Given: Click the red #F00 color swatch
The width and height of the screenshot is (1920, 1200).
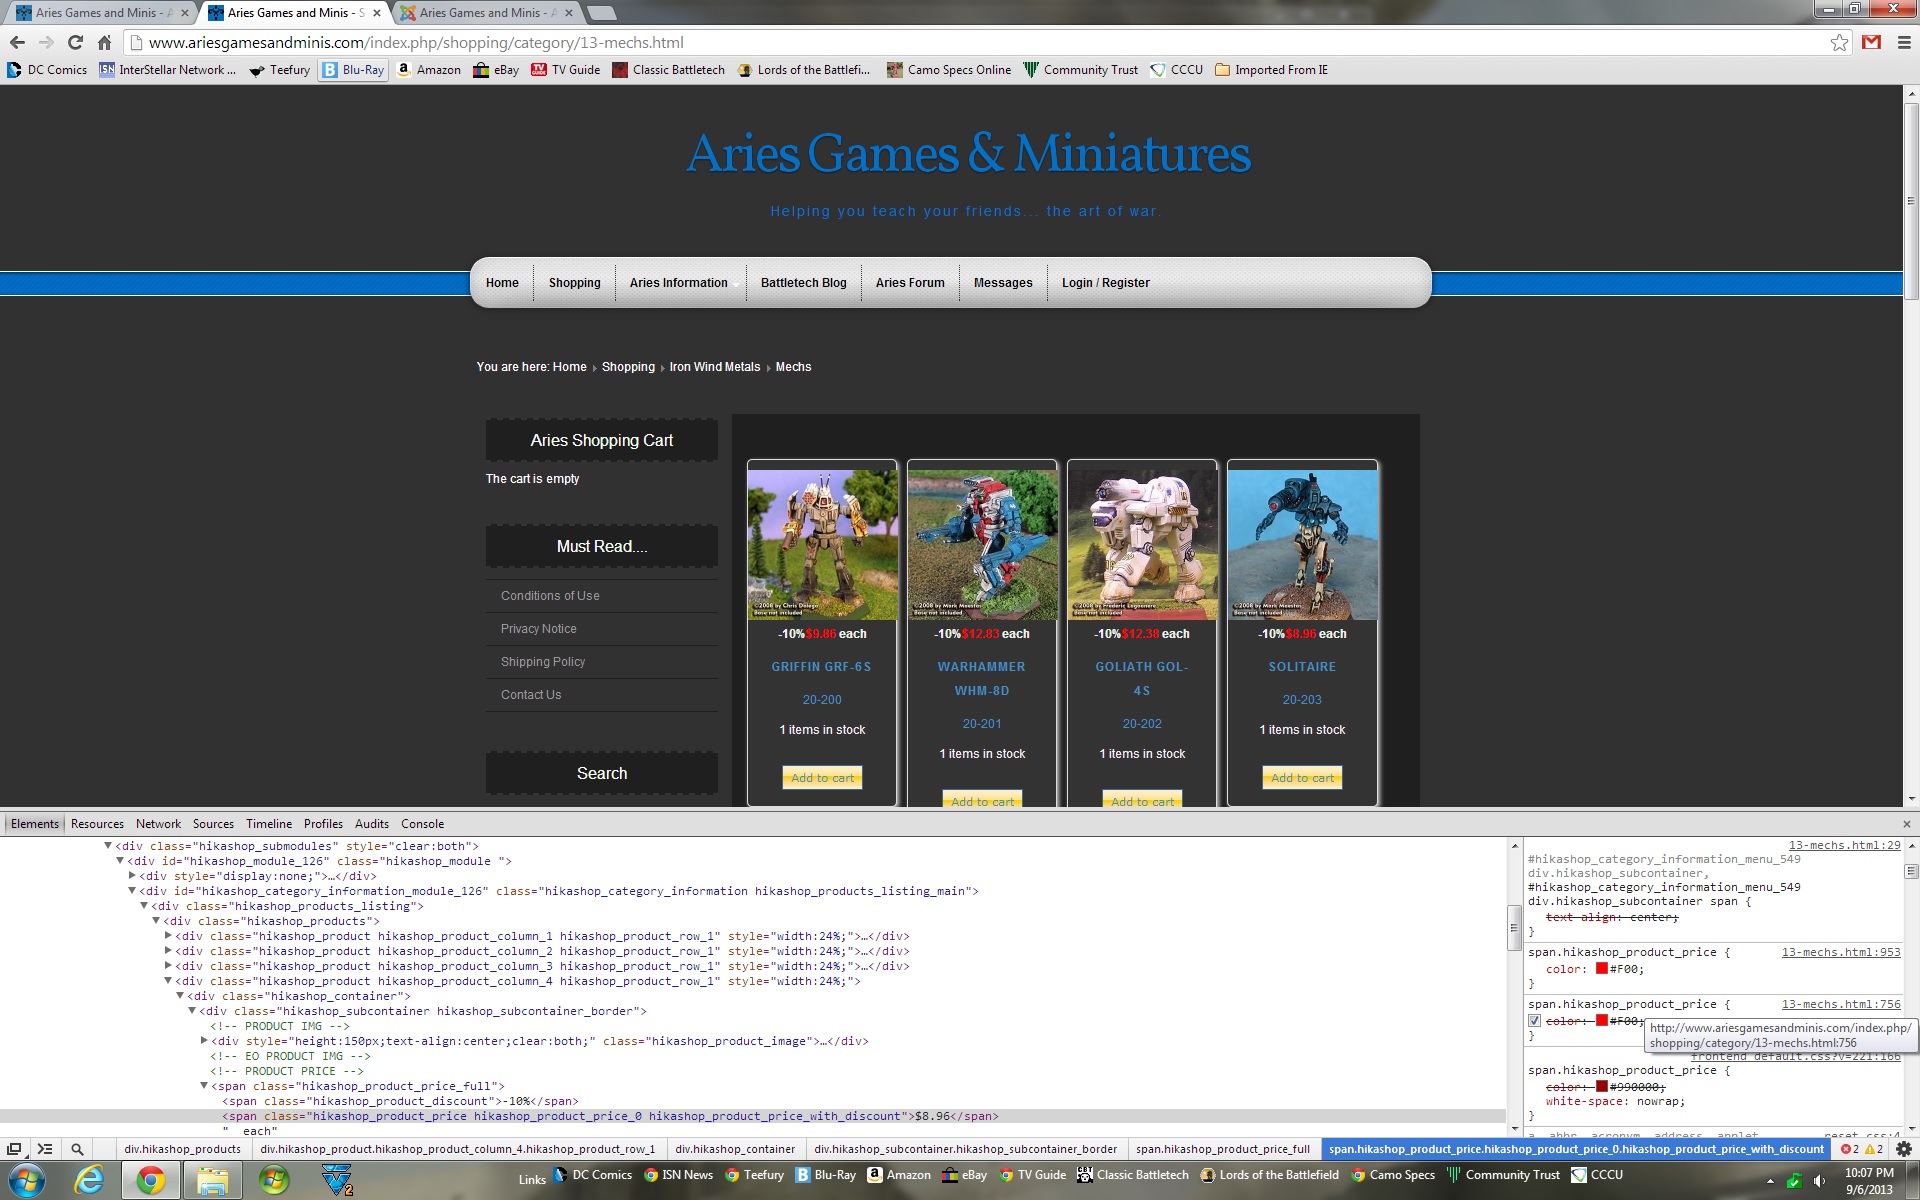Looking at the screenshot, I should 1601,969.
